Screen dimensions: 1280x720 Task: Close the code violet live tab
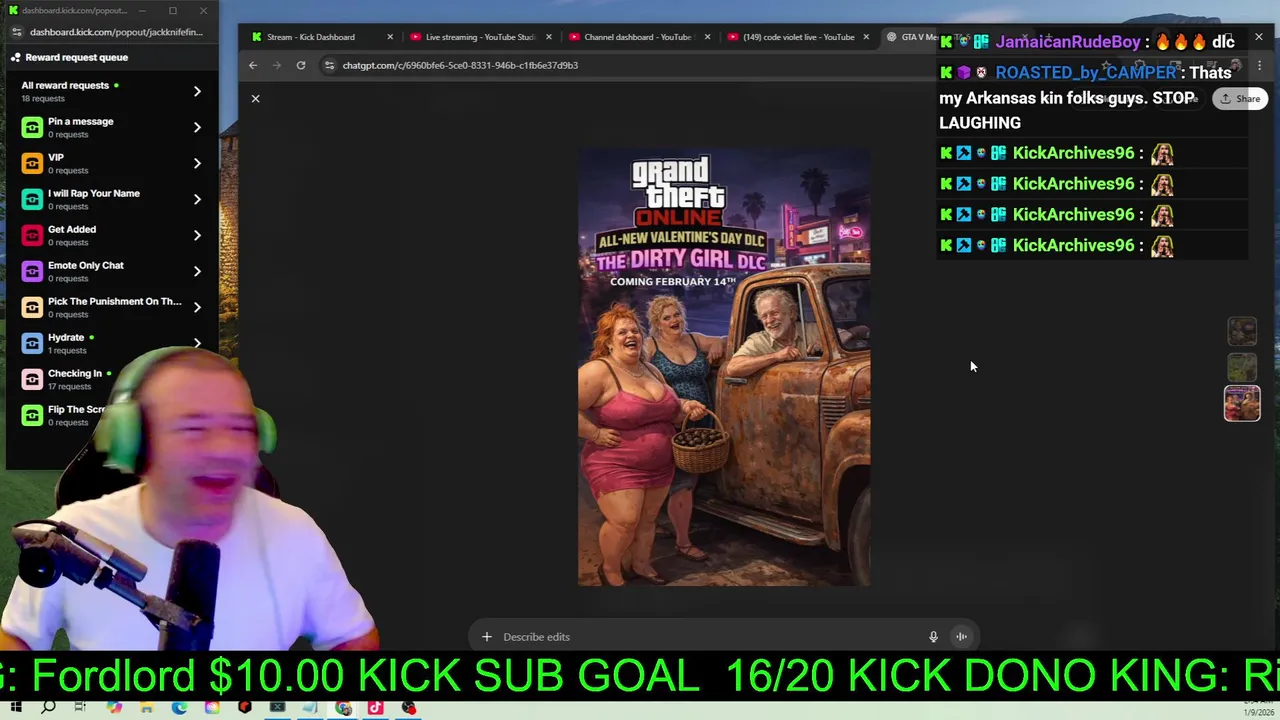click(x=866, y=37)
